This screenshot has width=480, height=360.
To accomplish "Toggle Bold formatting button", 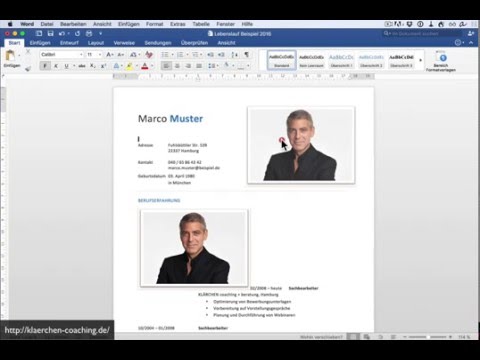I will [45, 66].
